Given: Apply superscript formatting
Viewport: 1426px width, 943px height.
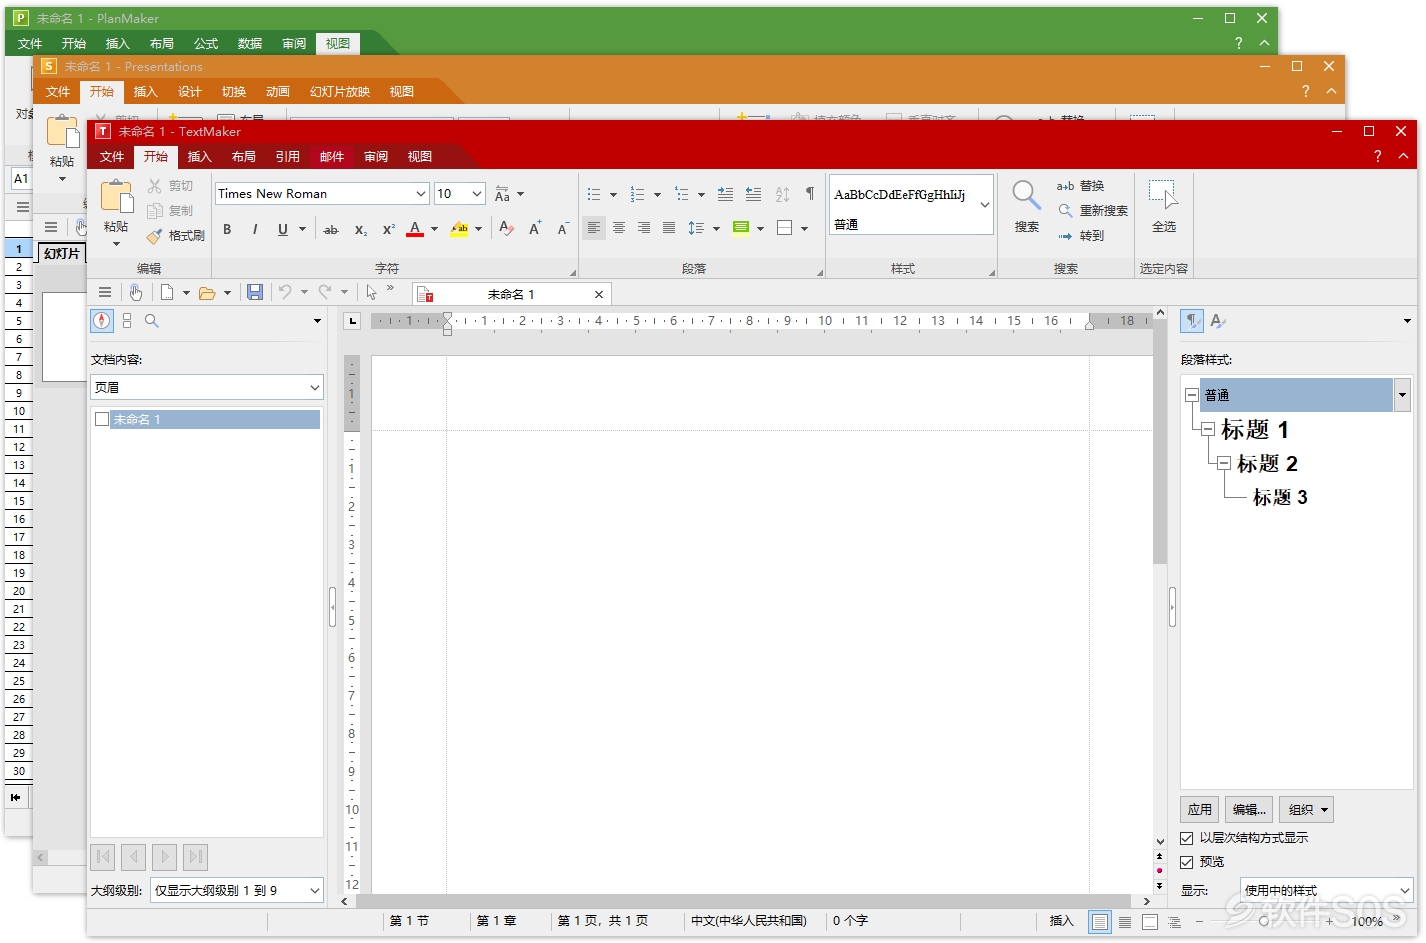Looking at the screenshot, I should pyautogui.click(x=389, y=229).
